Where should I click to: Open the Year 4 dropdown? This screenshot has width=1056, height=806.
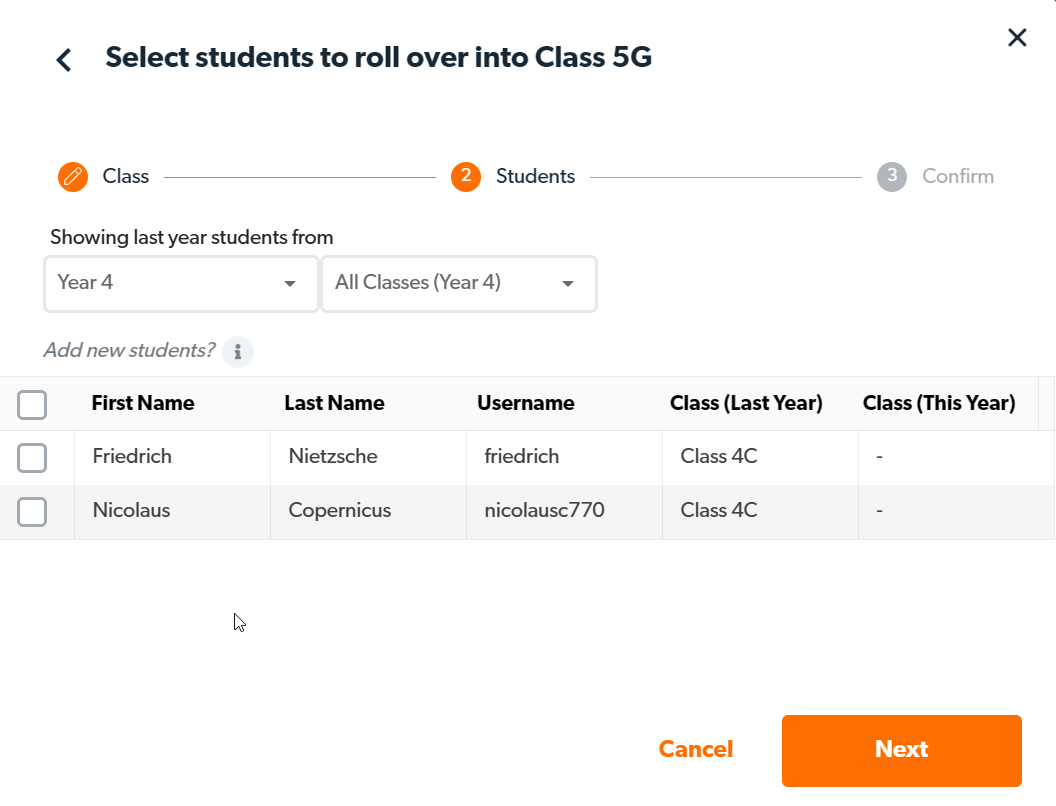point(181,284)
